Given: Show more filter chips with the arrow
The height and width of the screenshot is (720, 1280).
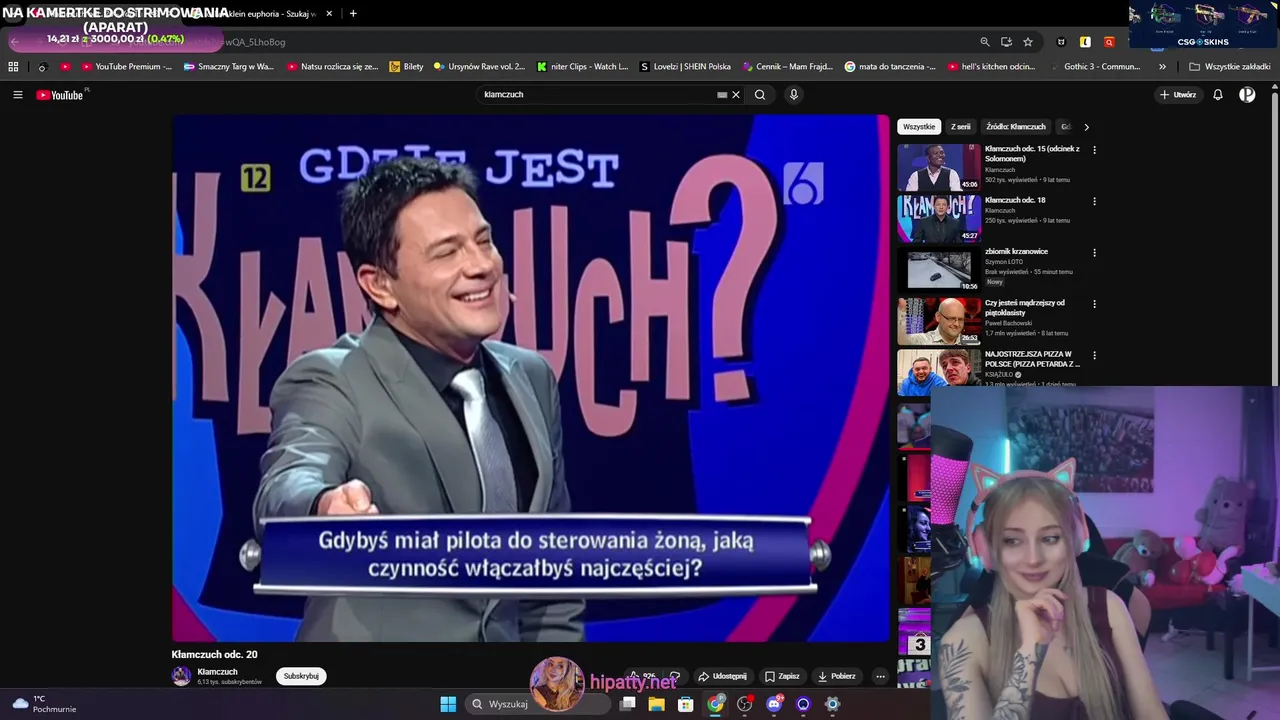Looking at the screenshot, I should pyautogui.click(x=1086, y=127).
